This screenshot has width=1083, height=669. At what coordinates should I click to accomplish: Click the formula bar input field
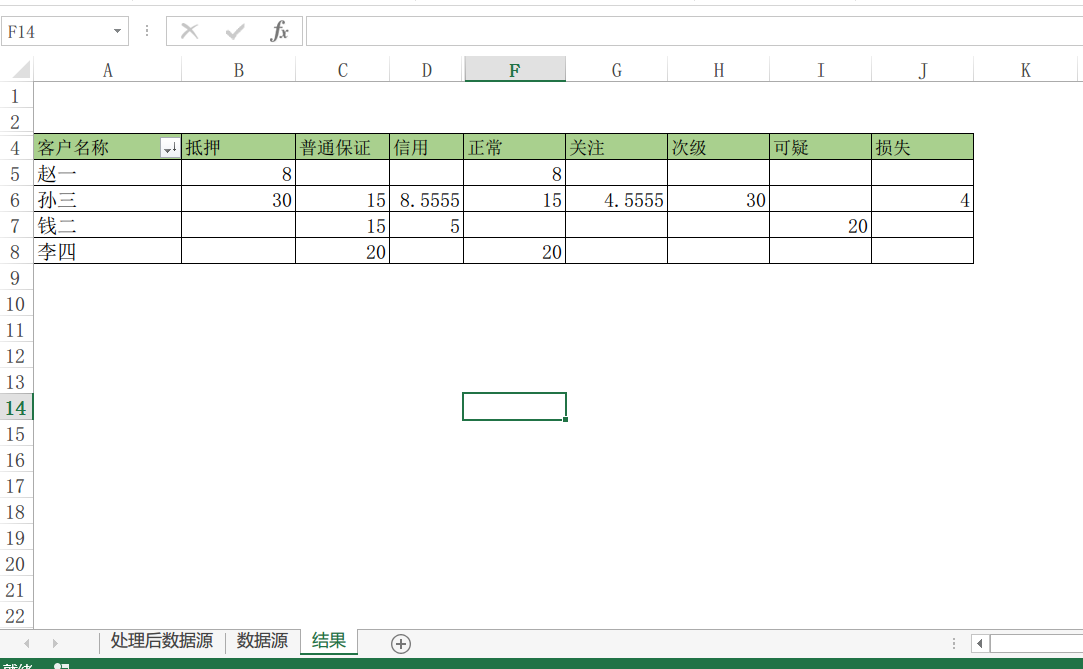690,32
